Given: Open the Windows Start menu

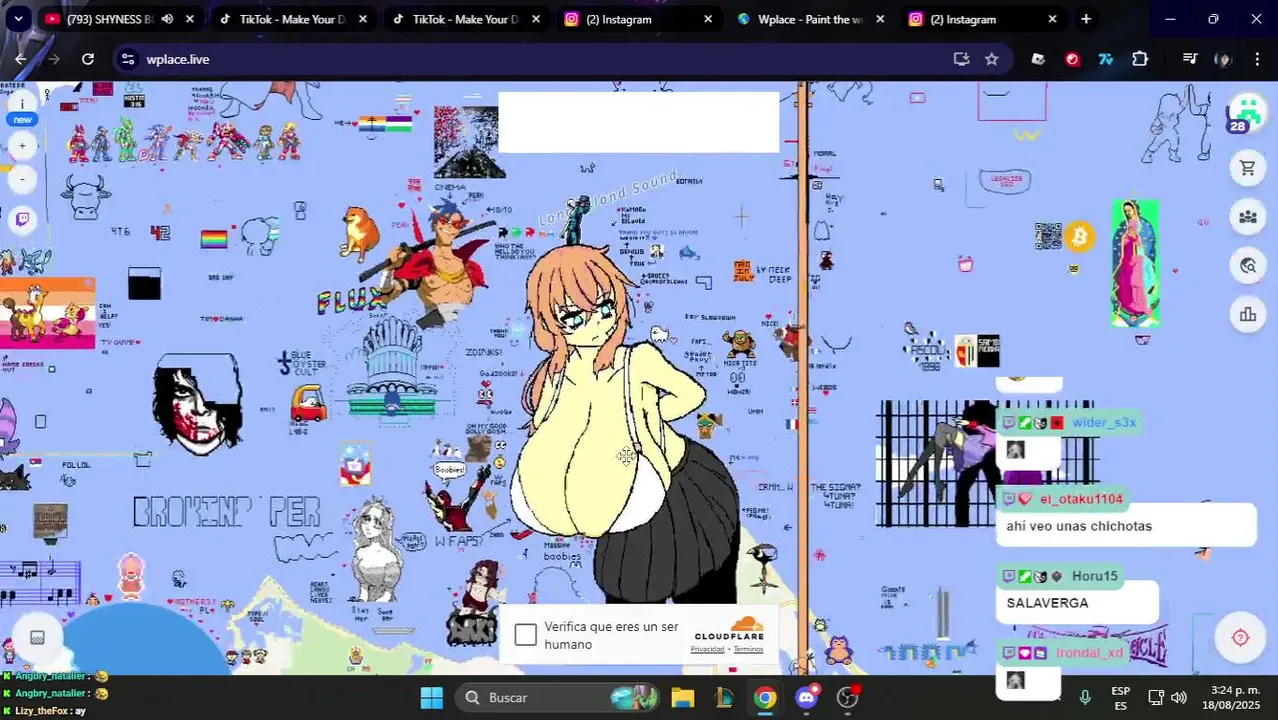Looking at the screenshot, I should click(431, 697).
